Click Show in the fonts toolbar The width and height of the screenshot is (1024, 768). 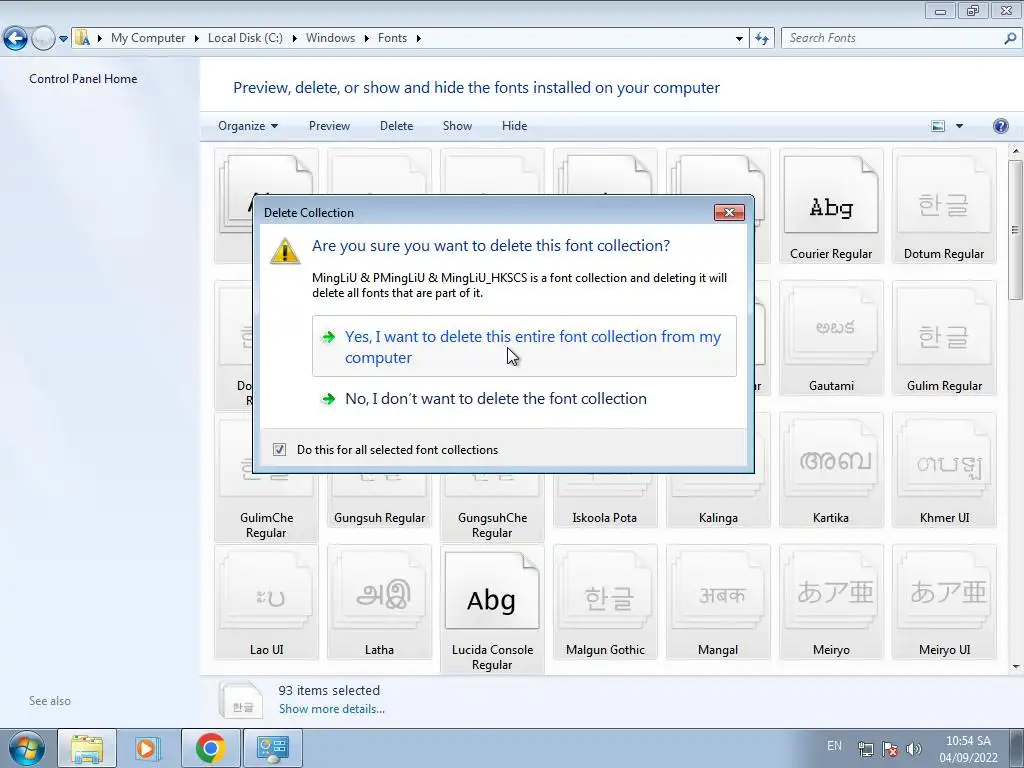(x=457, y=126)
